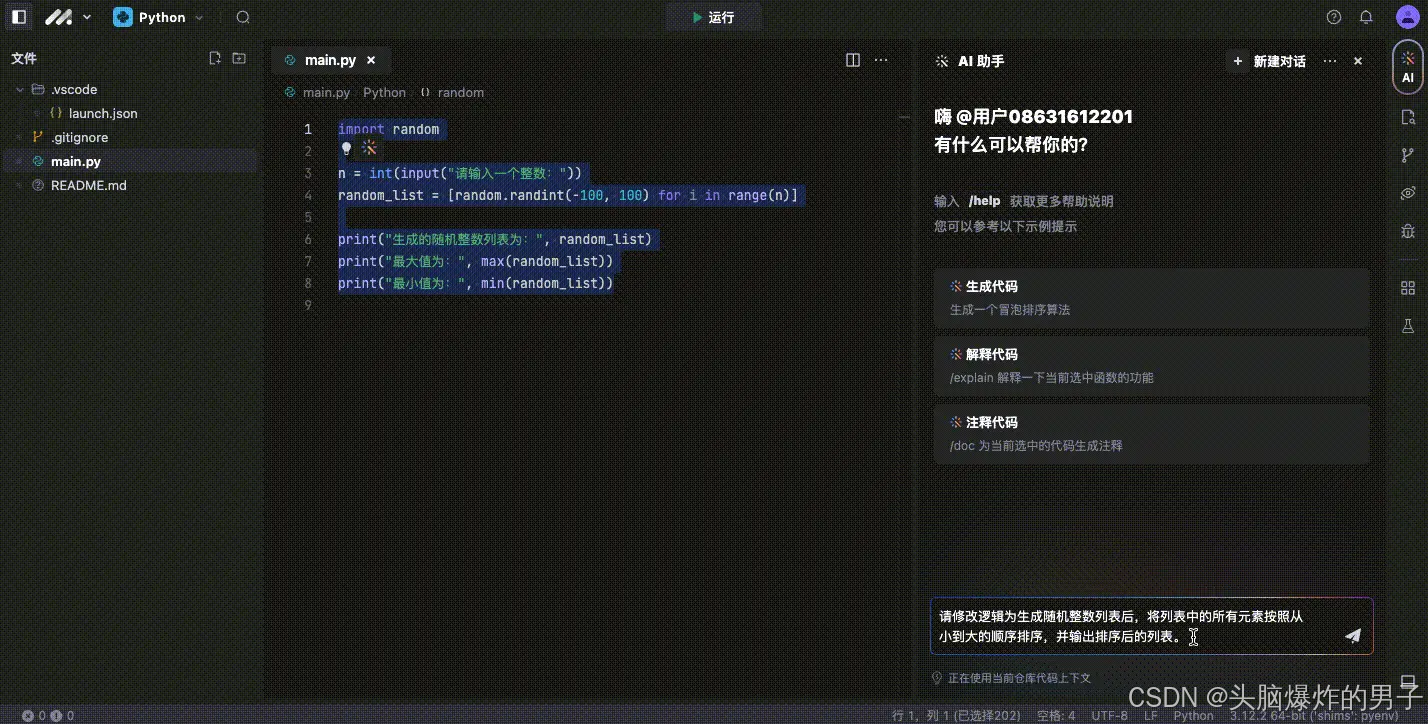Click the 运行 run button

point(713,16)
